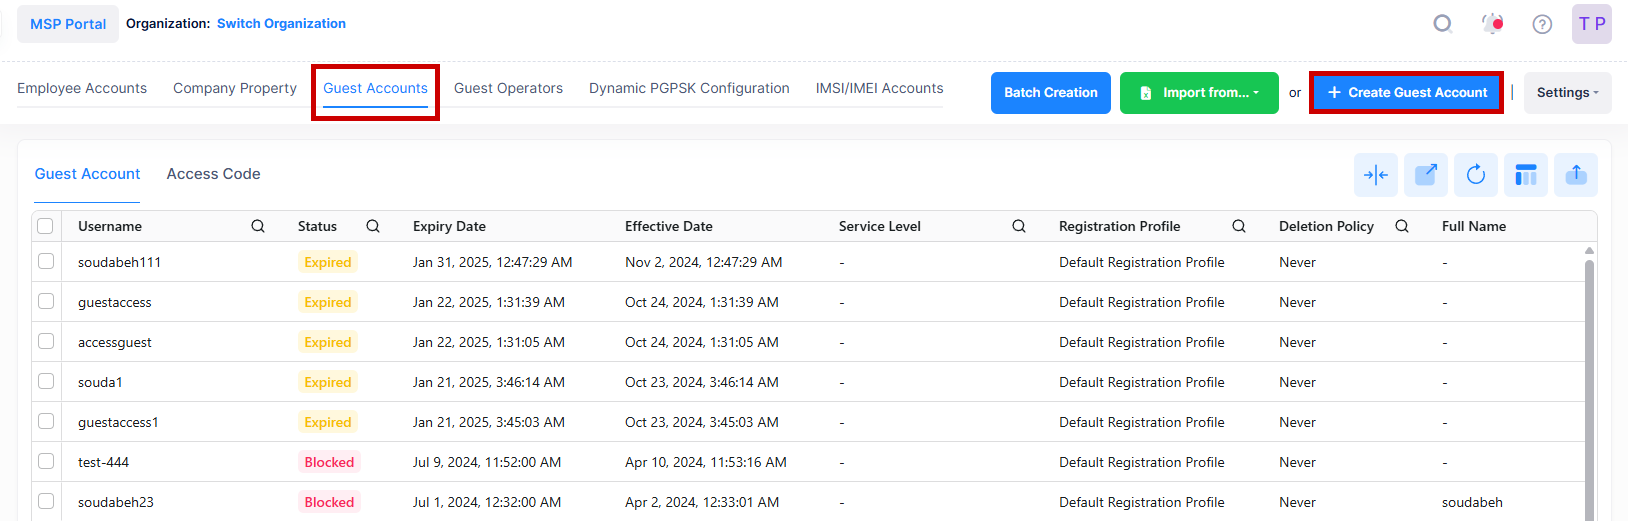Filter by Registration Profile search icon
Image resolution: width=1628 pixels, height=521 pixels.
1238,226
